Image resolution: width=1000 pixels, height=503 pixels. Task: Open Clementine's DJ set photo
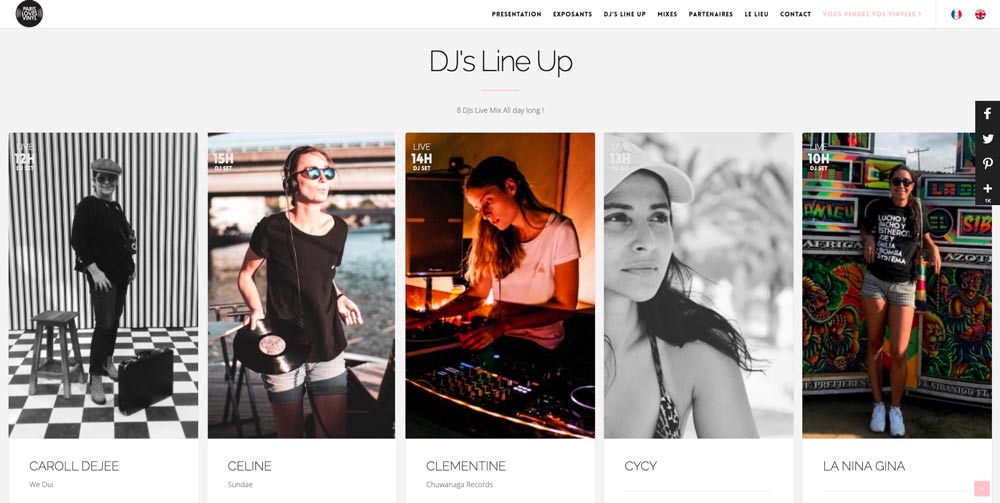(500, 285)
